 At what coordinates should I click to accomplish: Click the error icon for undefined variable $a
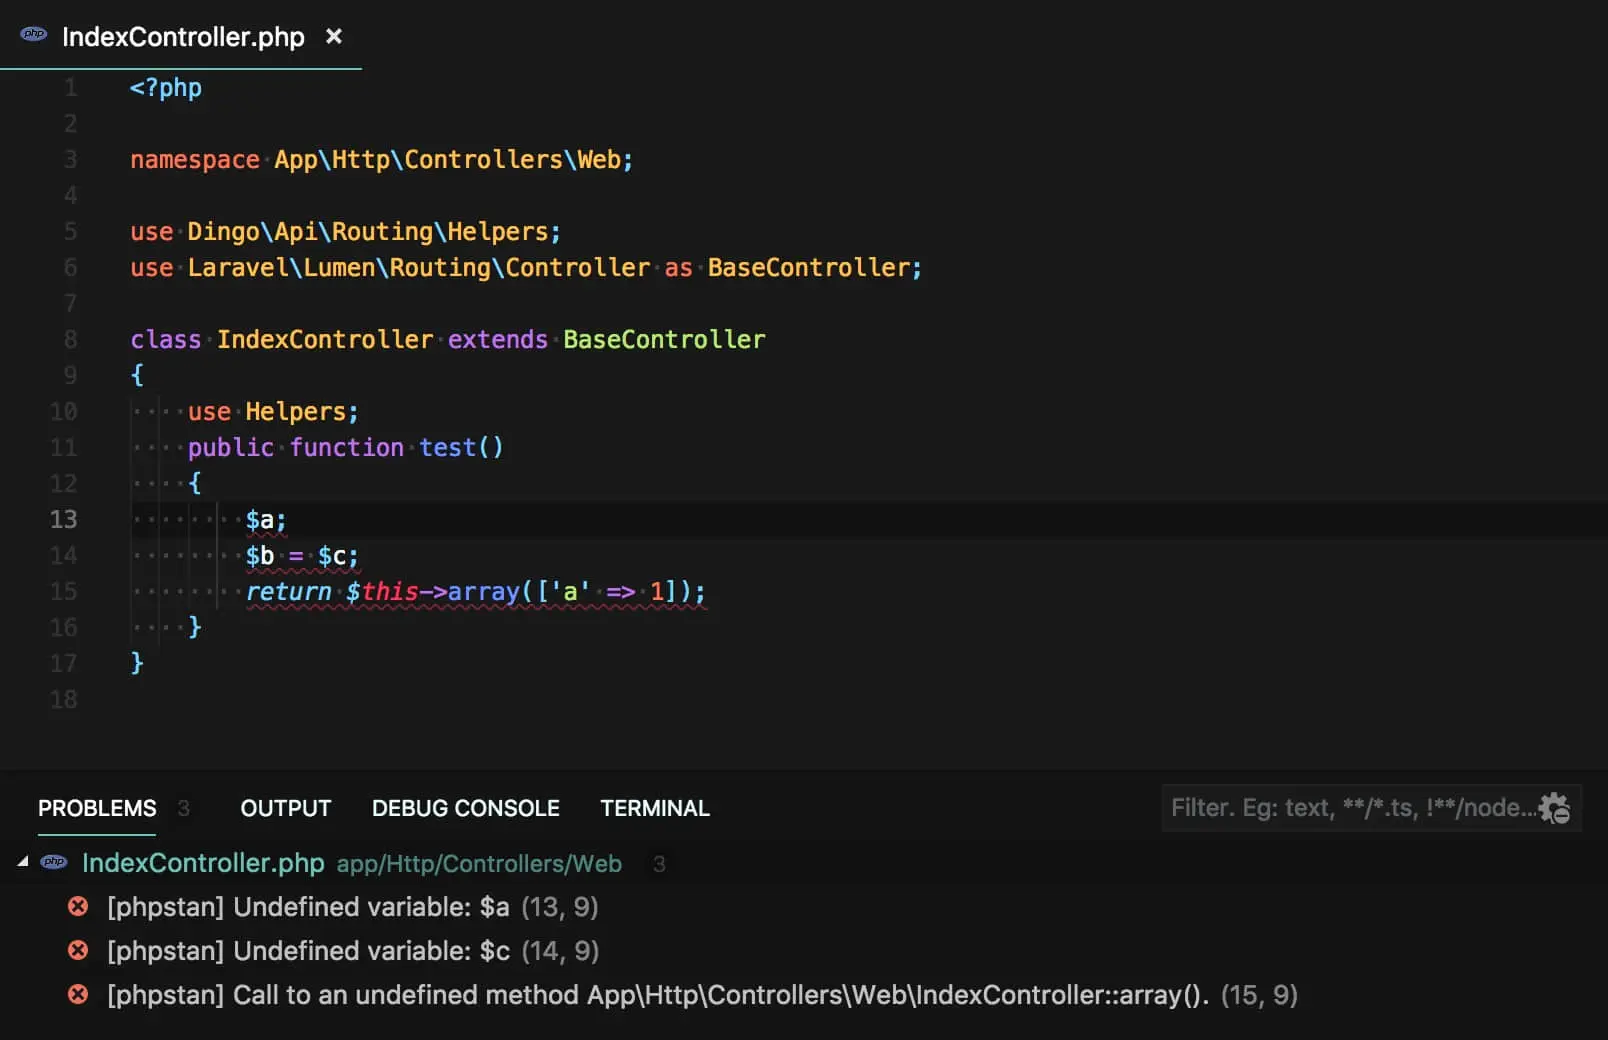click(78, 907)
